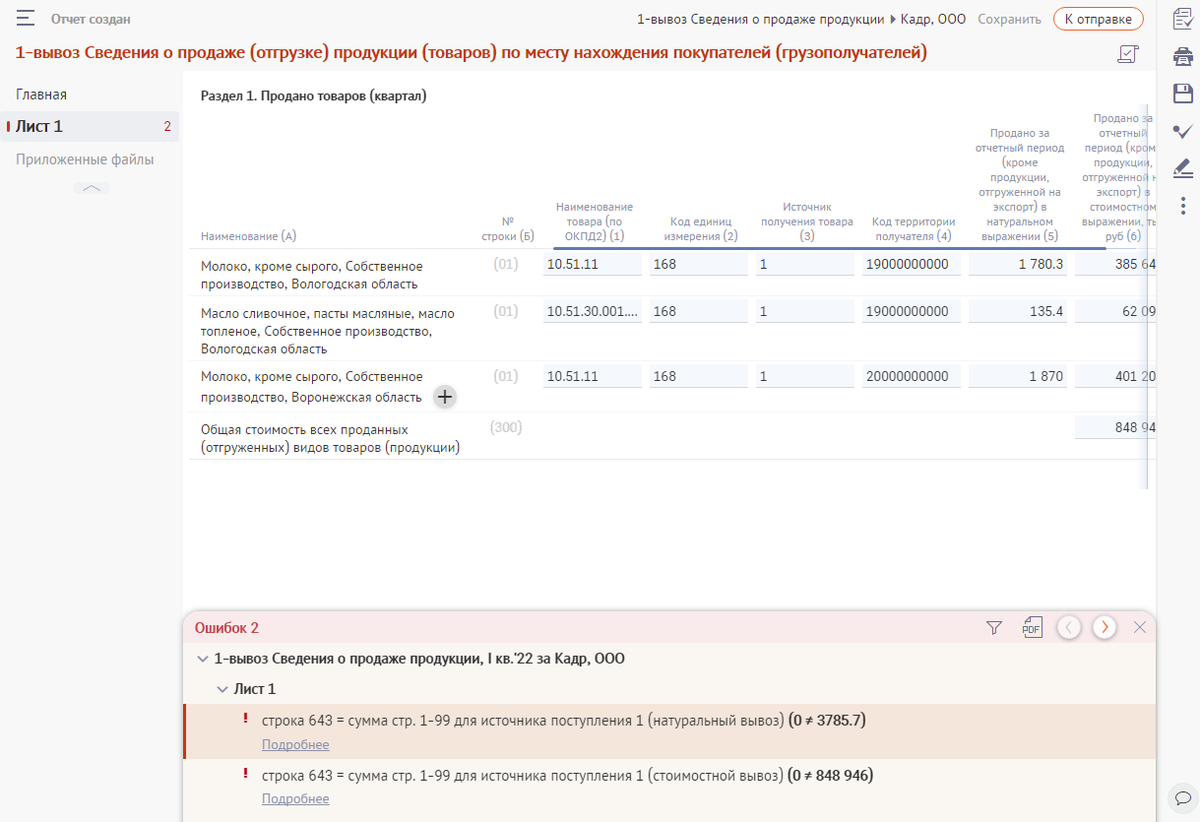This screenshot has height=822, width=1200.
Task: Click column header Источник получения товара (3)
Action: (x=806, y=221)
